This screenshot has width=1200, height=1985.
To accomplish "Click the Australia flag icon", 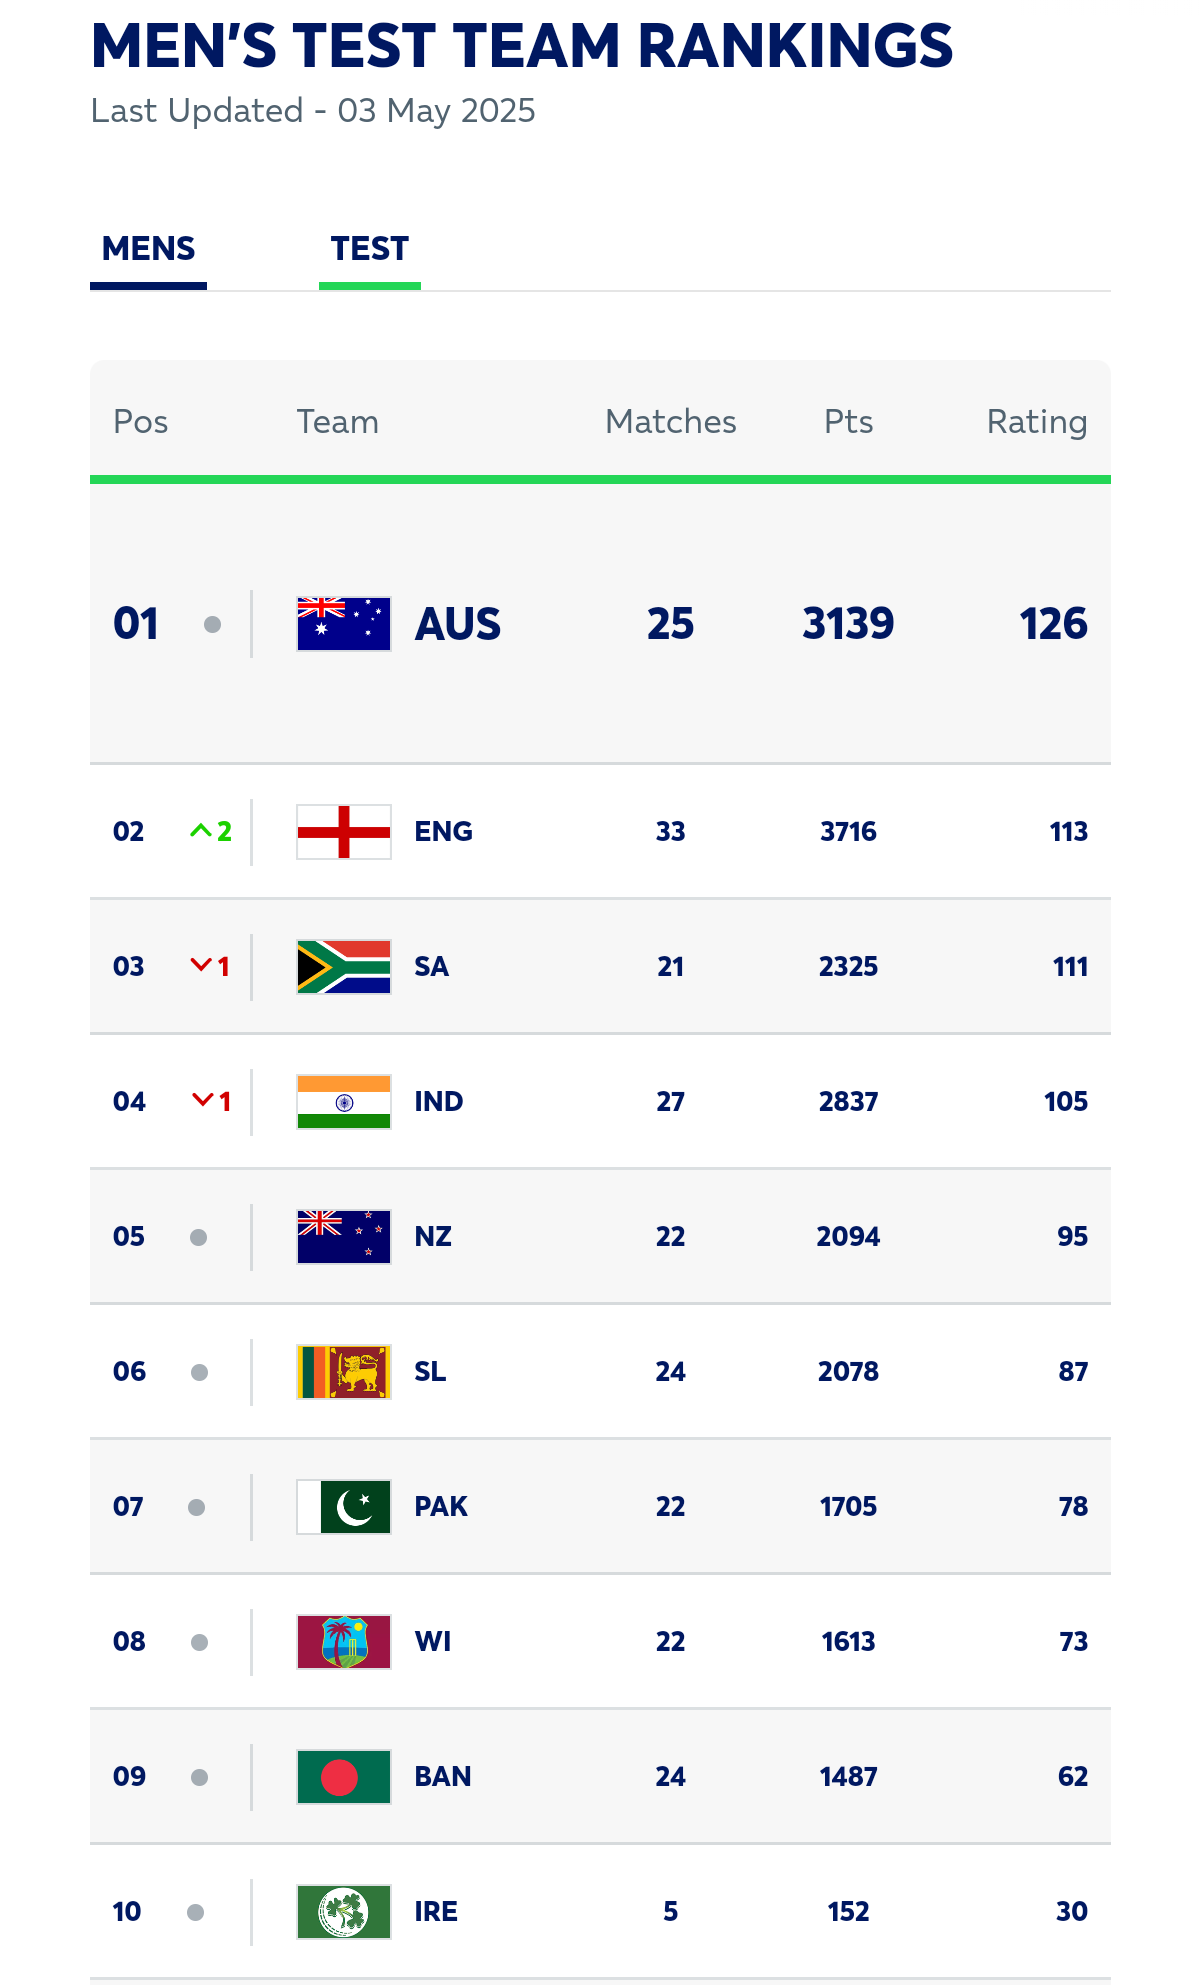I will pos(342,623).
